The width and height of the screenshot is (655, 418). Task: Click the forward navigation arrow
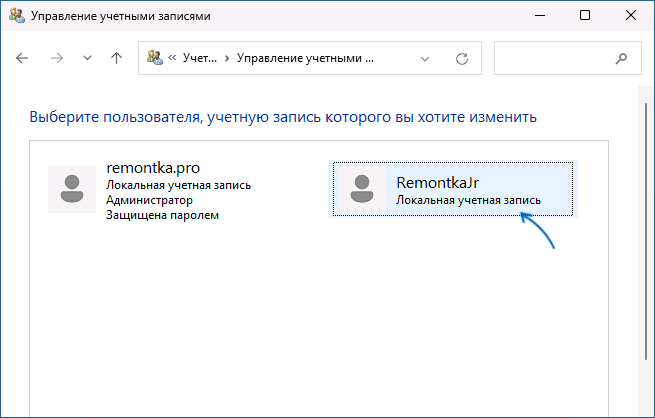tap(57, 58)
